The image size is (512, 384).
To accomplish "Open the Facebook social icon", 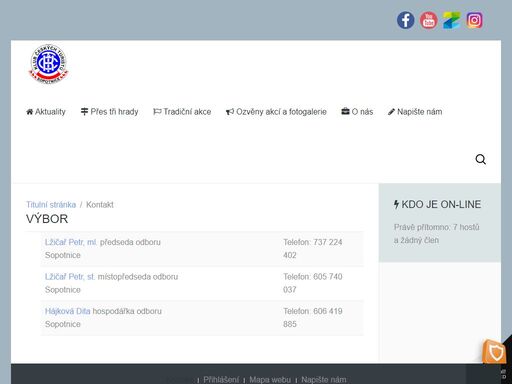I will (x=405, y=20).
